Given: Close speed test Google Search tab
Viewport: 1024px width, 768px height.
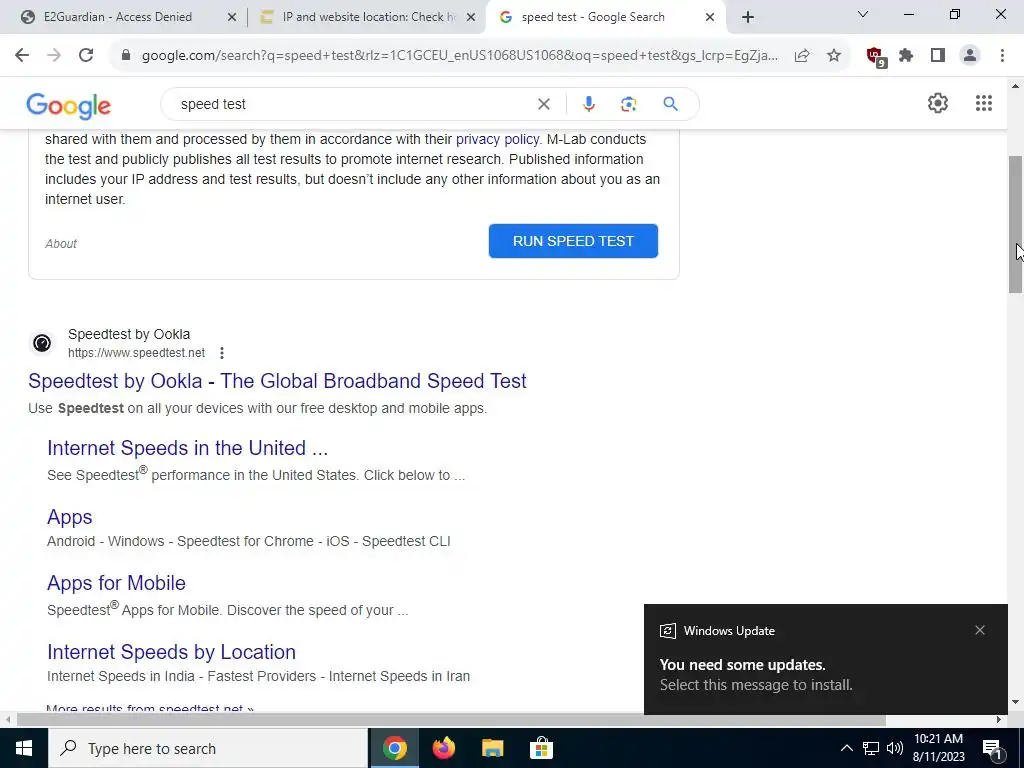Looking at the screenshot, I should click(710, 18).
